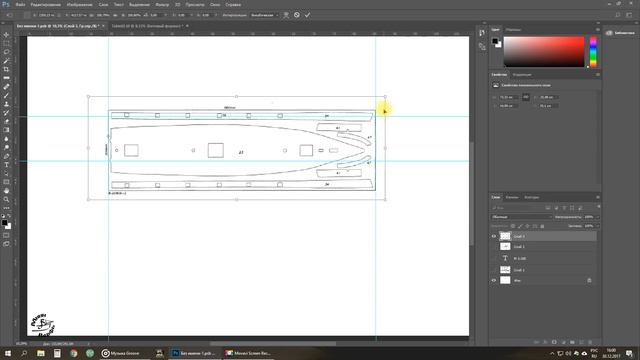Hide the selected top layer eye
640x360 pixels.
tap(494, 236)
